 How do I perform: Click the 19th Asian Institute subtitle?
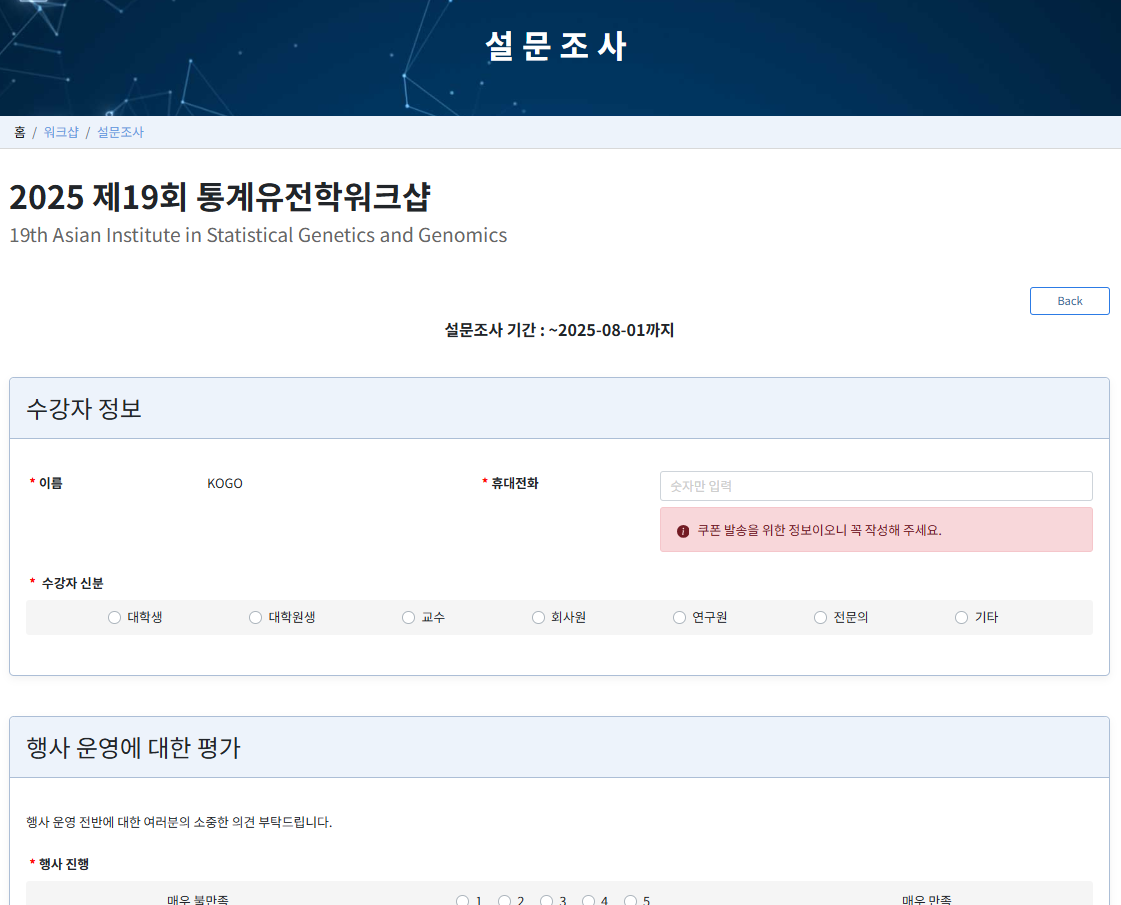pyautogui.click(x=258, y=235)
